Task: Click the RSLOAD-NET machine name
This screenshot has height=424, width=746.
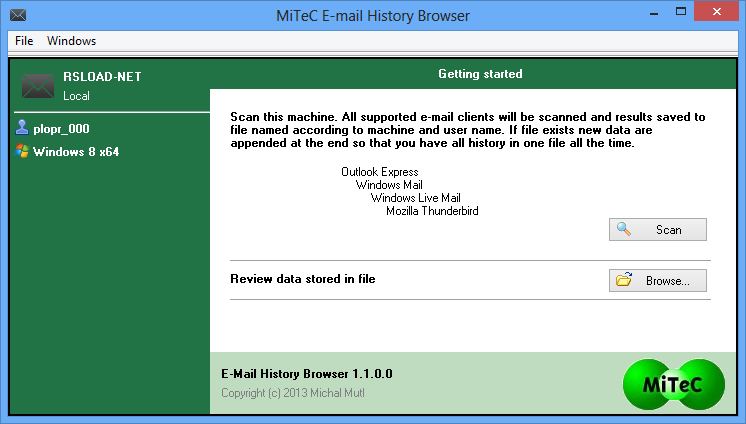Action: pos(102,77)
